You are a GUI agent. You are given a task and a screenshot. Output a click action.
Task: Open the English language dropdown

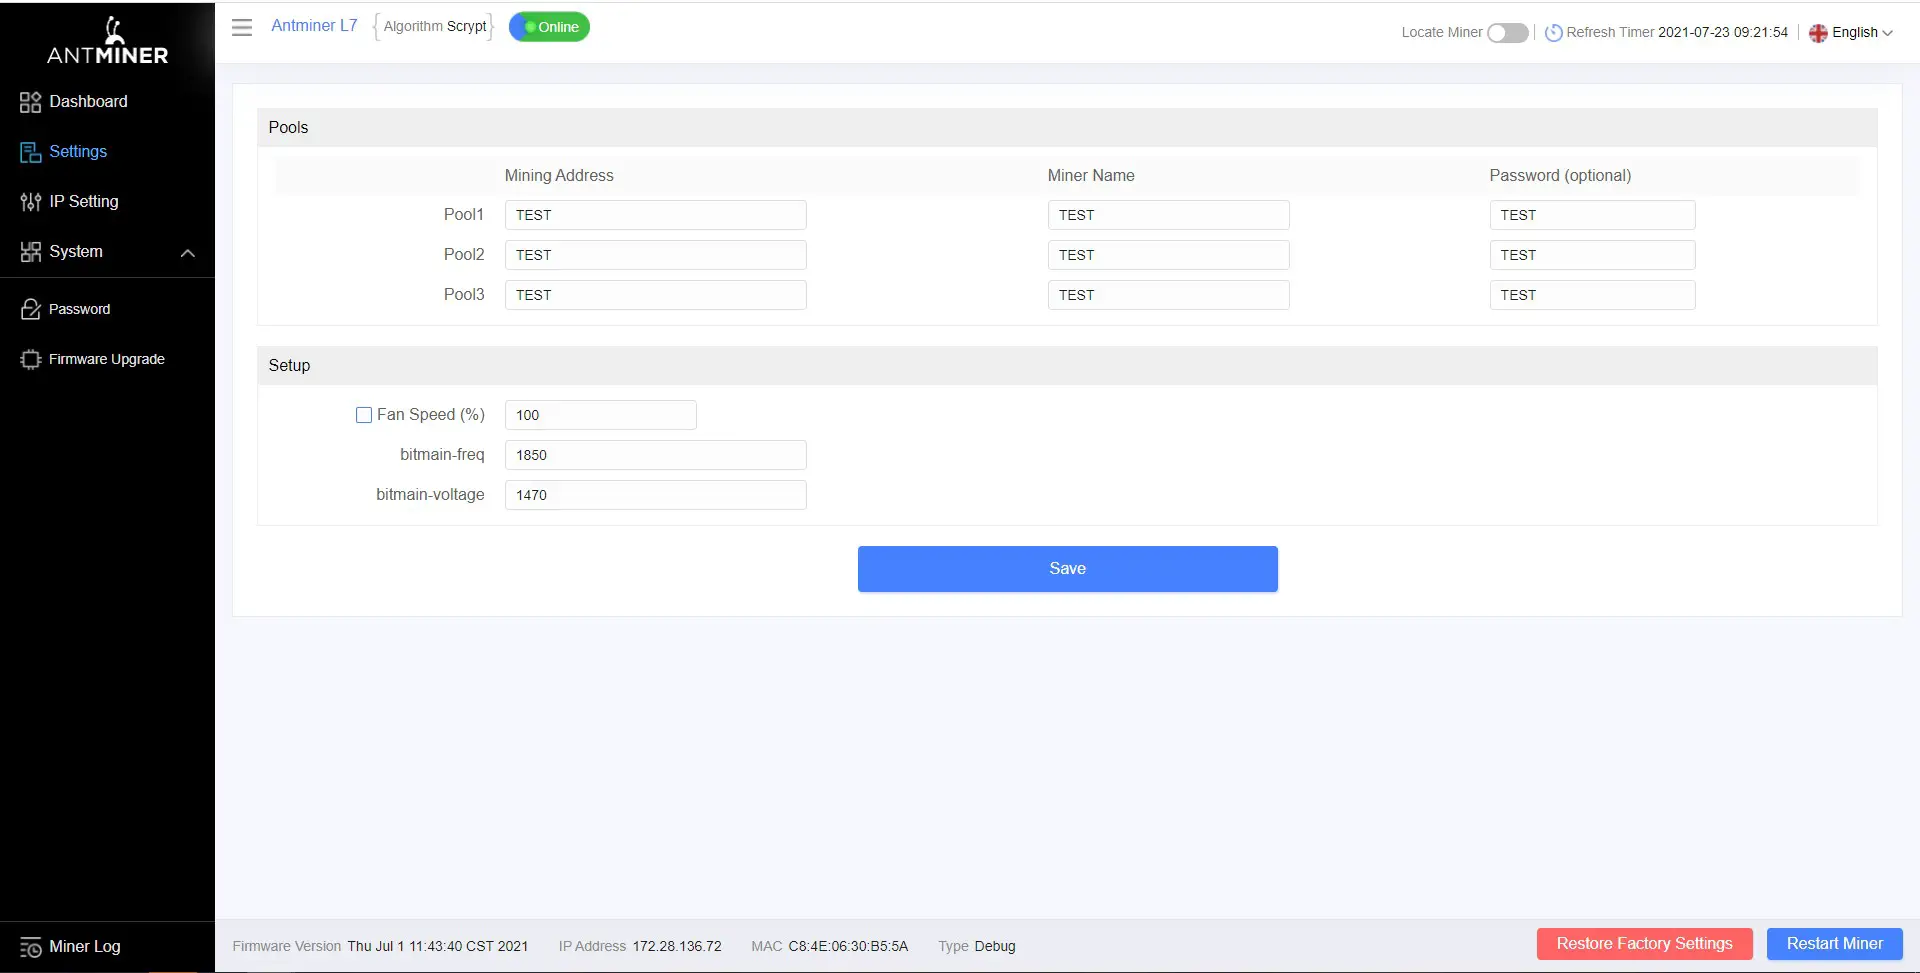tap(1851, 33)
